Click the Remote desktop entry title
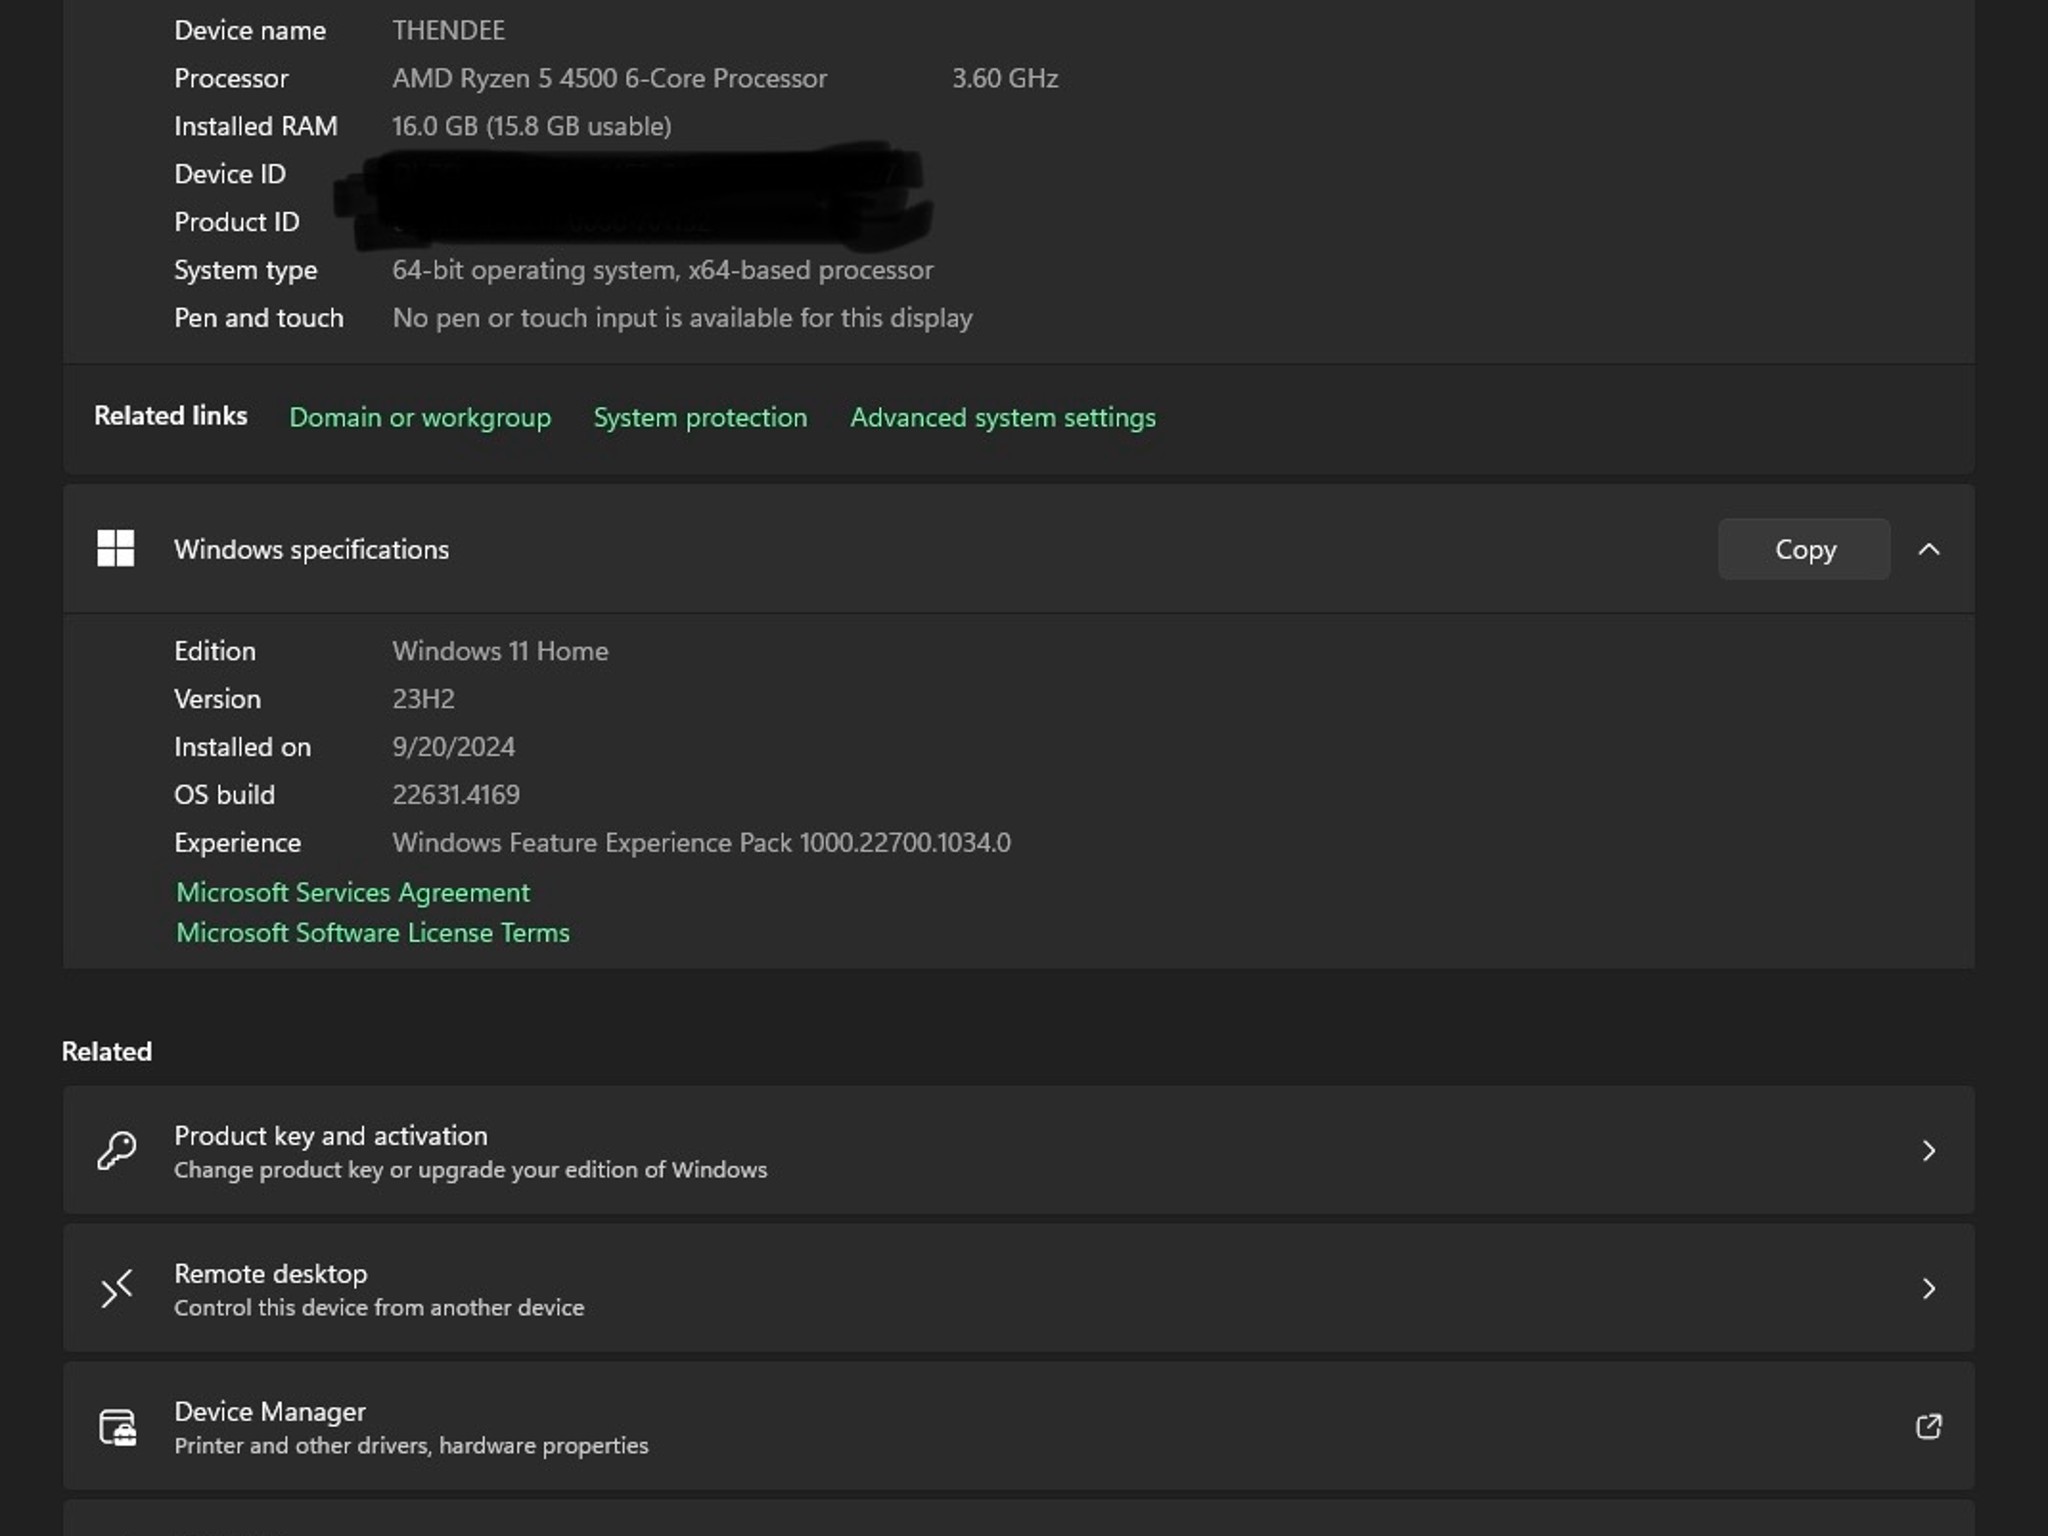 pyautogui.click(x=270, y=1273)
